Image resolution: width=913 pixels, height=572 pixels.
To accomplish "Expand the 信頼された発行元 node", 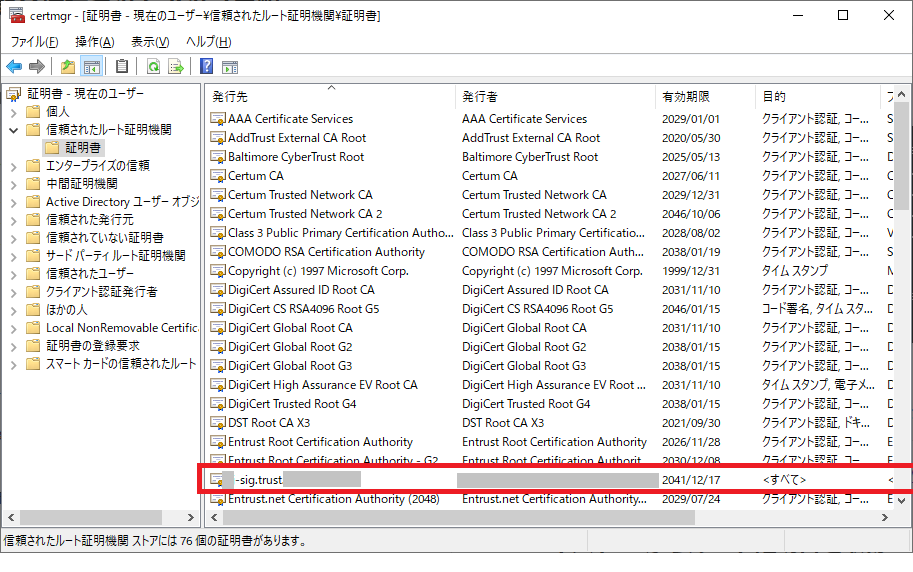I will (x=14, y=221).
